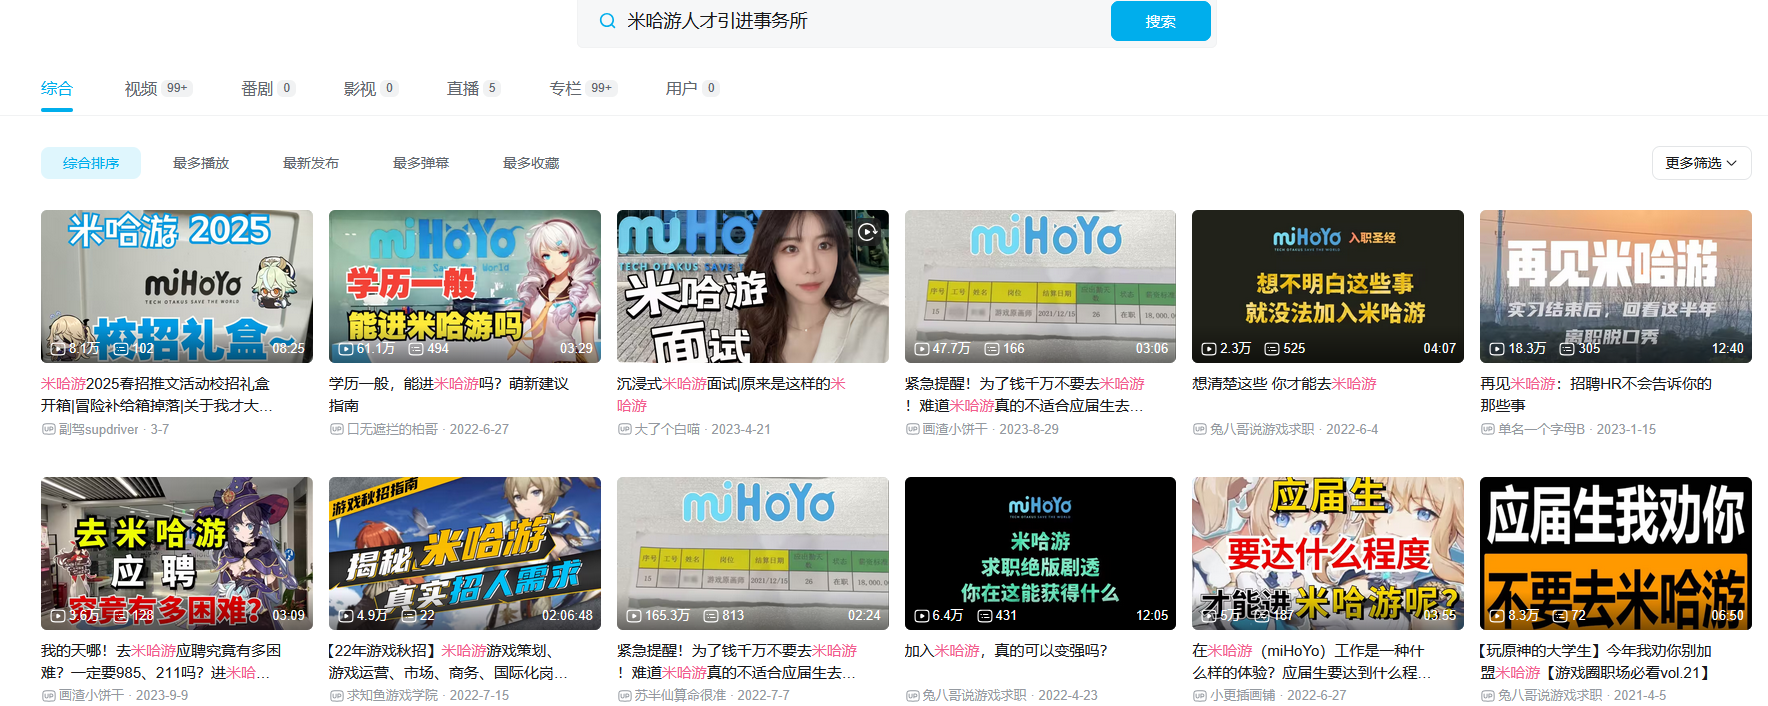Open 紧急提醒 title dated 2022-7-7
This screenshot has height=706, width=1768.
point(737,661)
